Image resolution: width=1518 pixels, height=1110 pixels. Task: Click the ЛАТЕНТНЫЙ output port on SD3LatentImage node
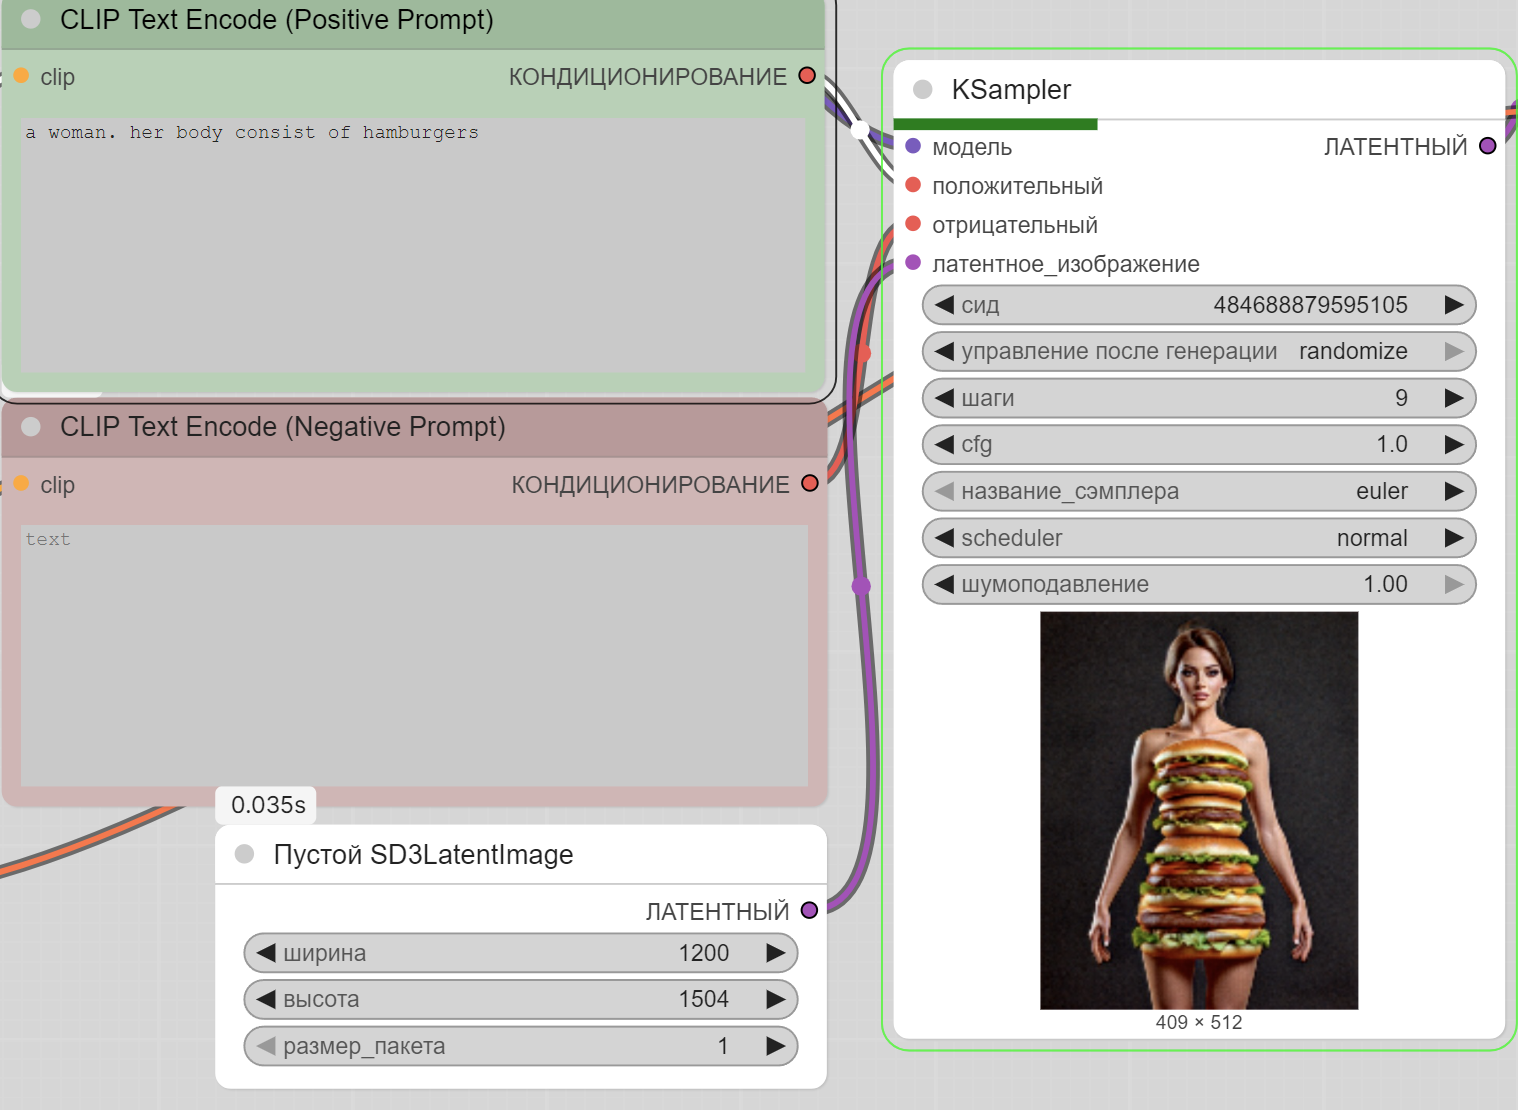(x=810, y=911)
